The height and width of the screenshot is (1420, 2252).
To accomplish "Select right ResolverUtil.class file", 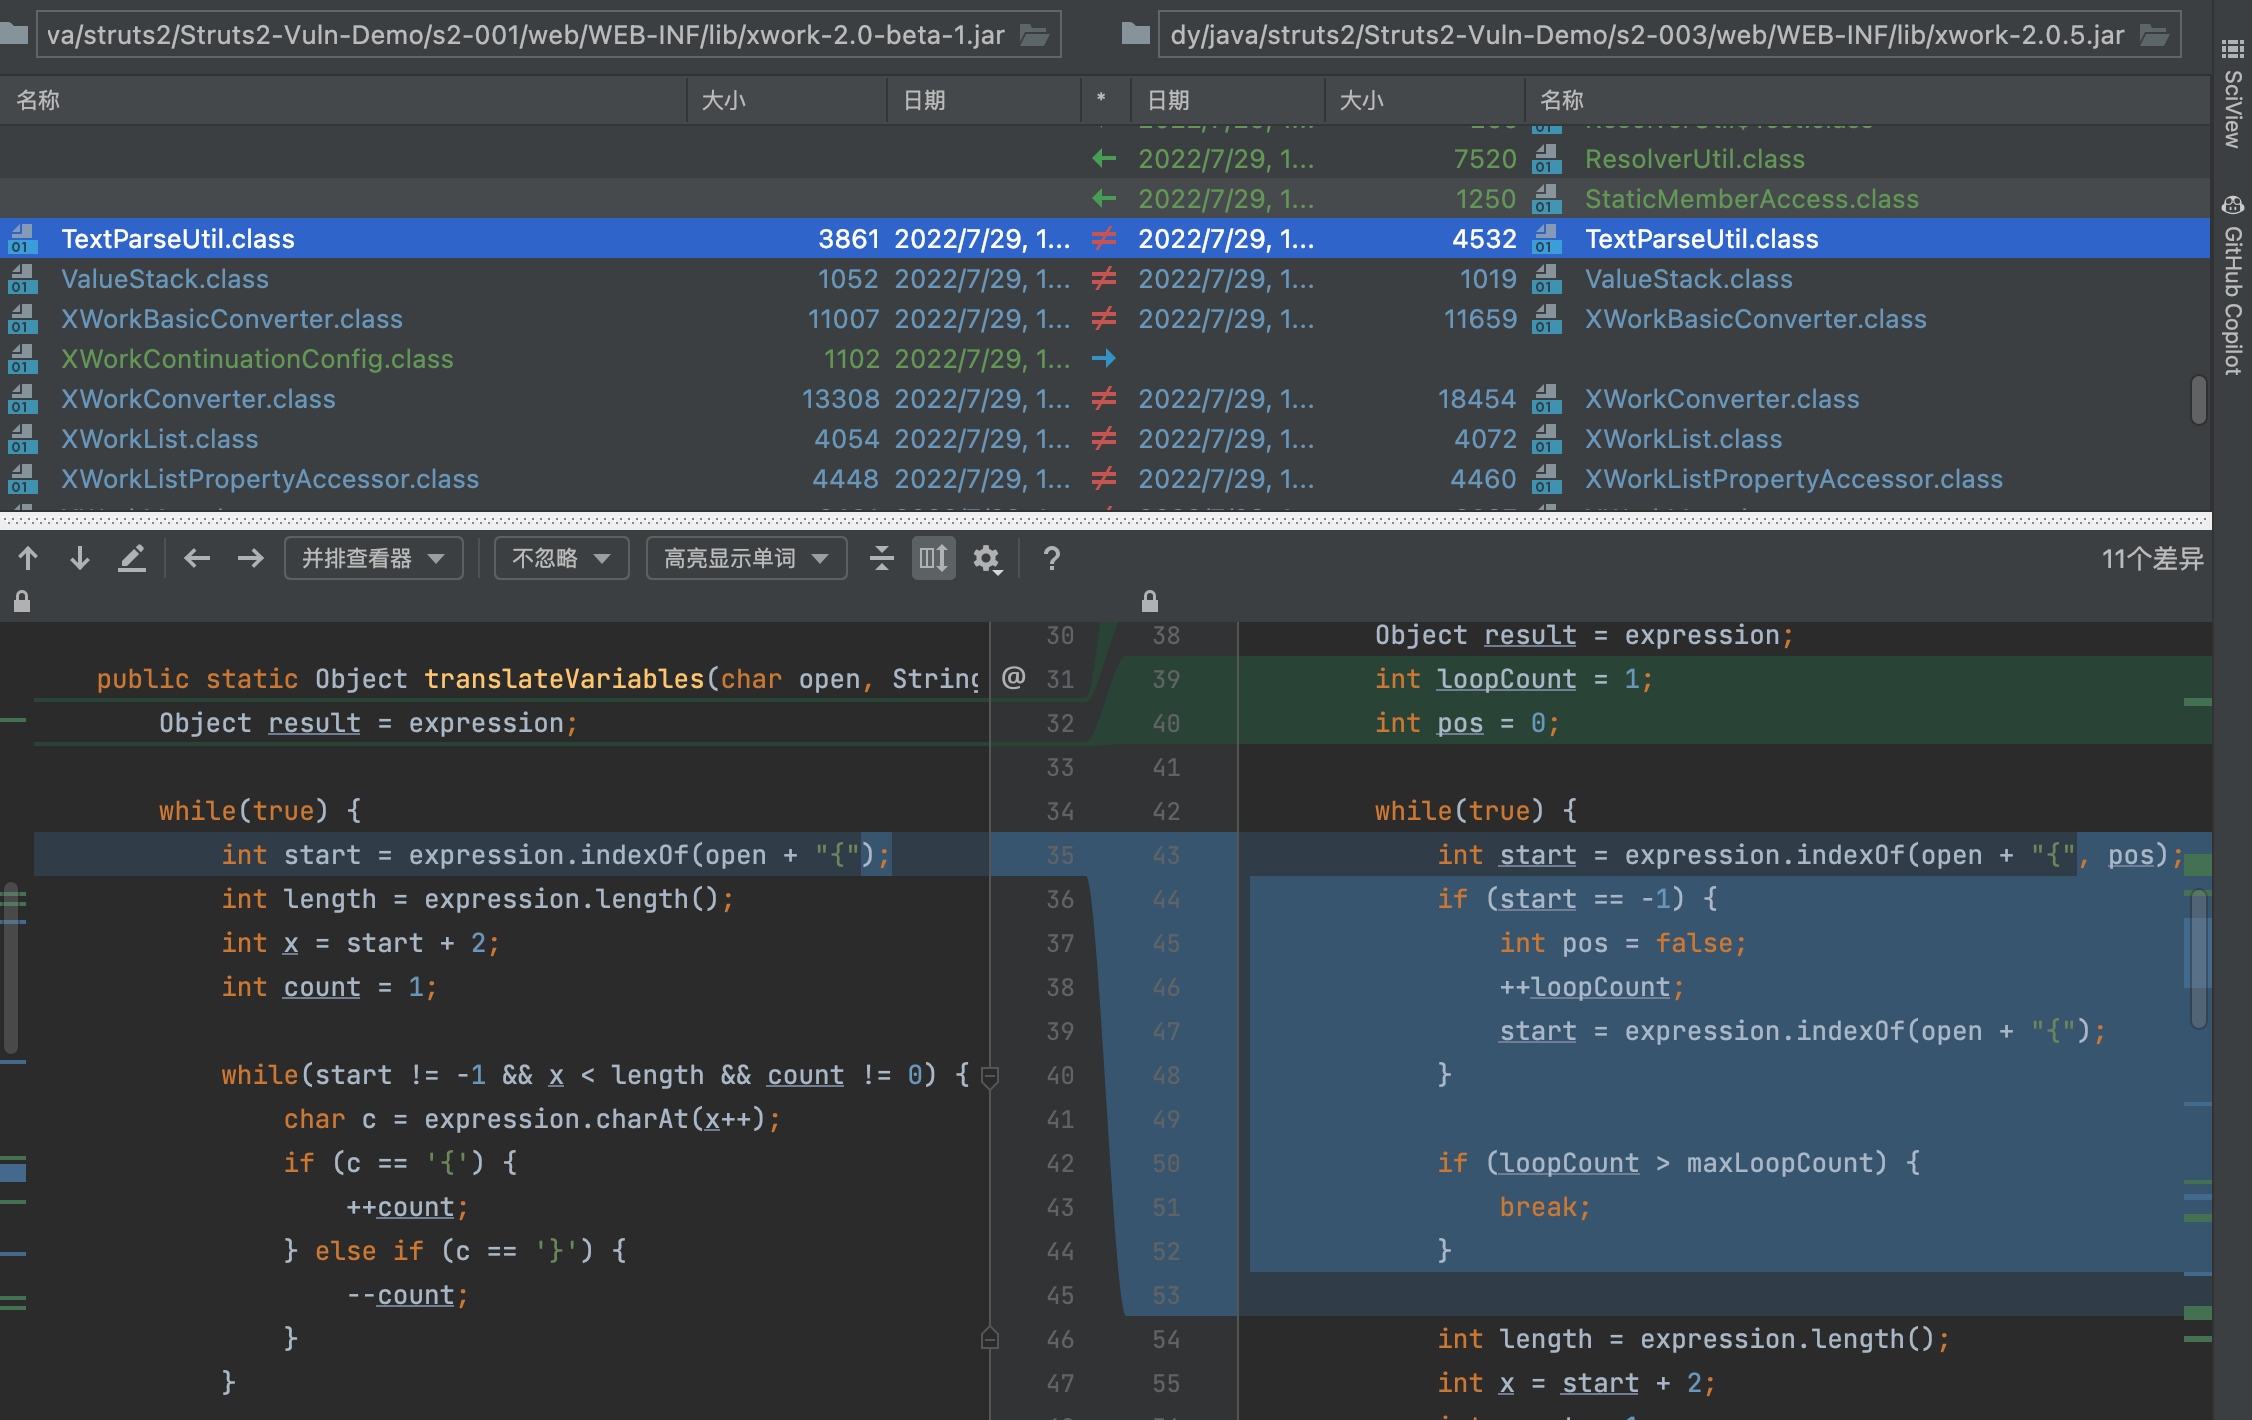I will pos(1695,159).
